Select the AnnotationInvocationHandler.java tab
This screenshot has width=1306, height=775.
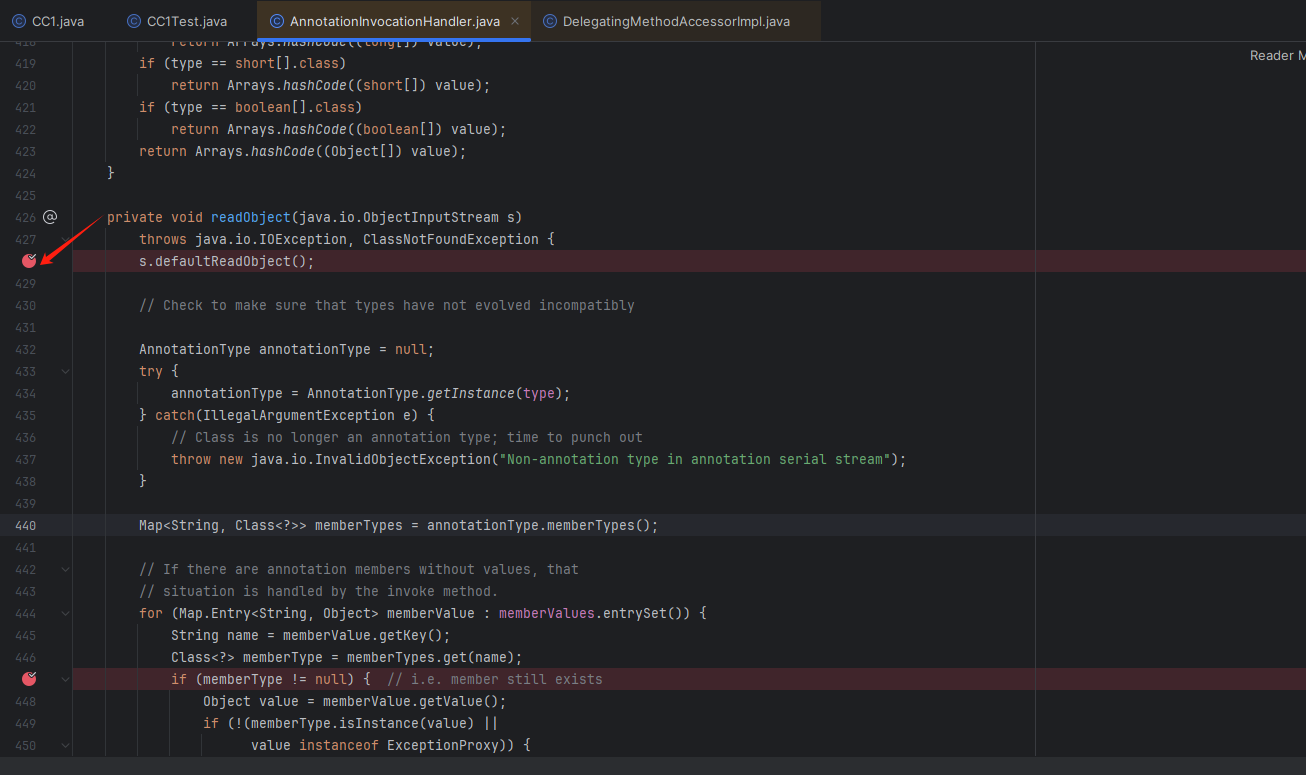click(395, 21)
